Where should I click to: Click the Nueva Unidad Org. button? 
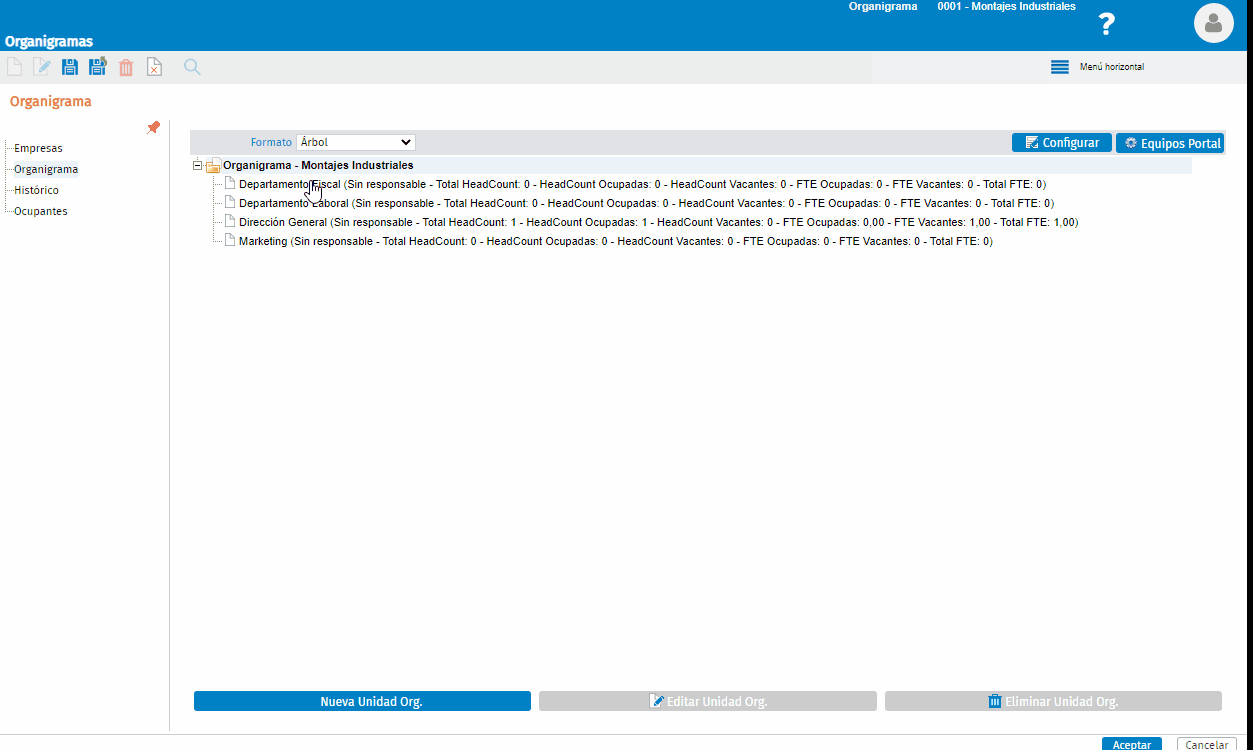pos(362,701)
